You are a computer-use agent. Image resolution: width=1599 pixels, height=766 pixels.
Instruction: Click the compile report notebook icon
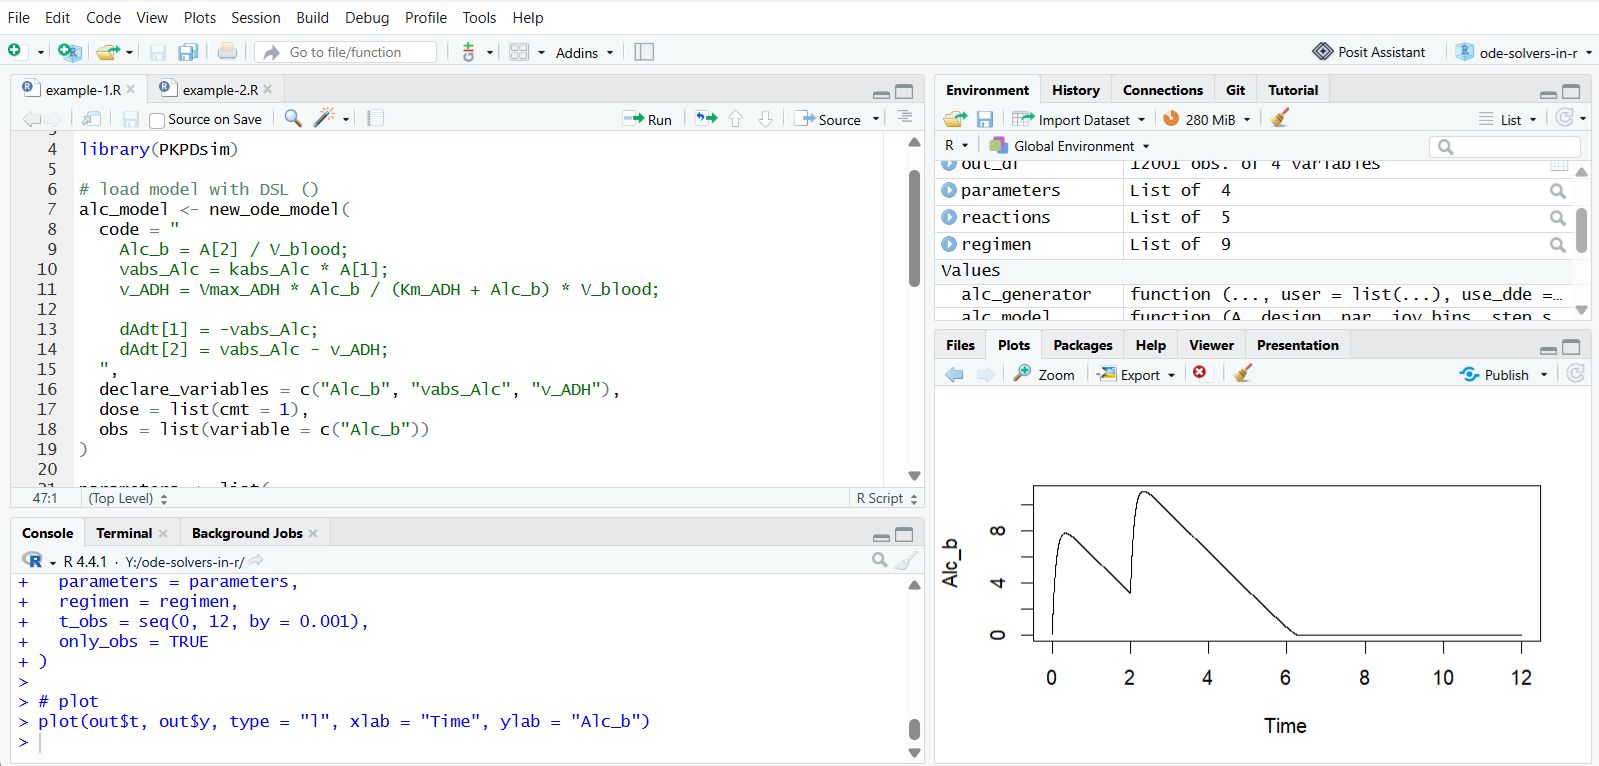pos(375,118)
